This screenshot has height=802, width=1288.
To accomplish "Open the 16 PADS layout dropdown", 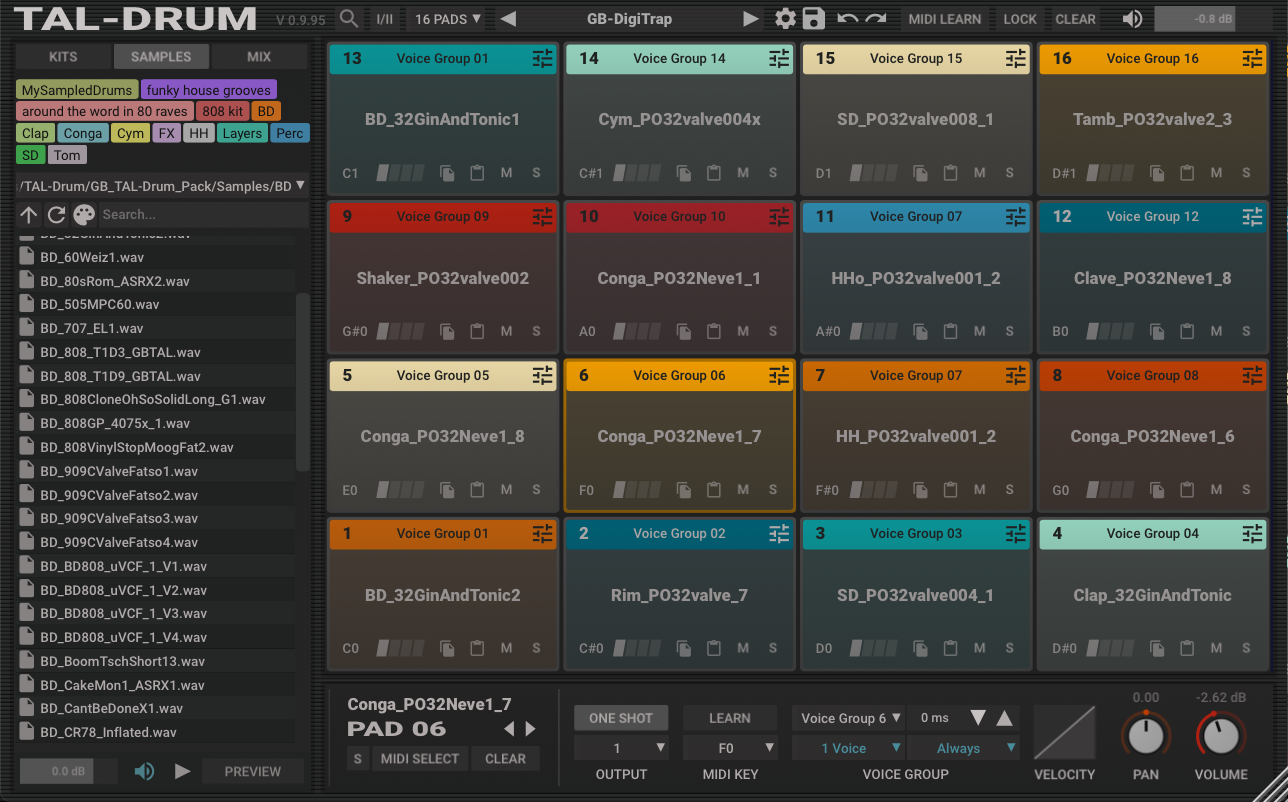I will [x=447, y=19].
